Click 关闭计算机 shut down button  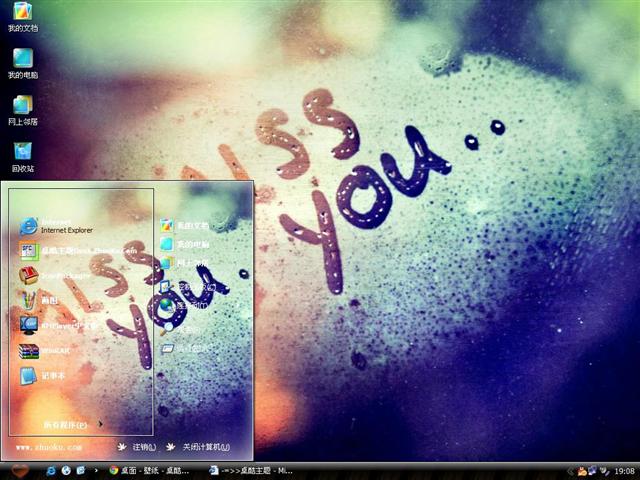pos(198,447)
